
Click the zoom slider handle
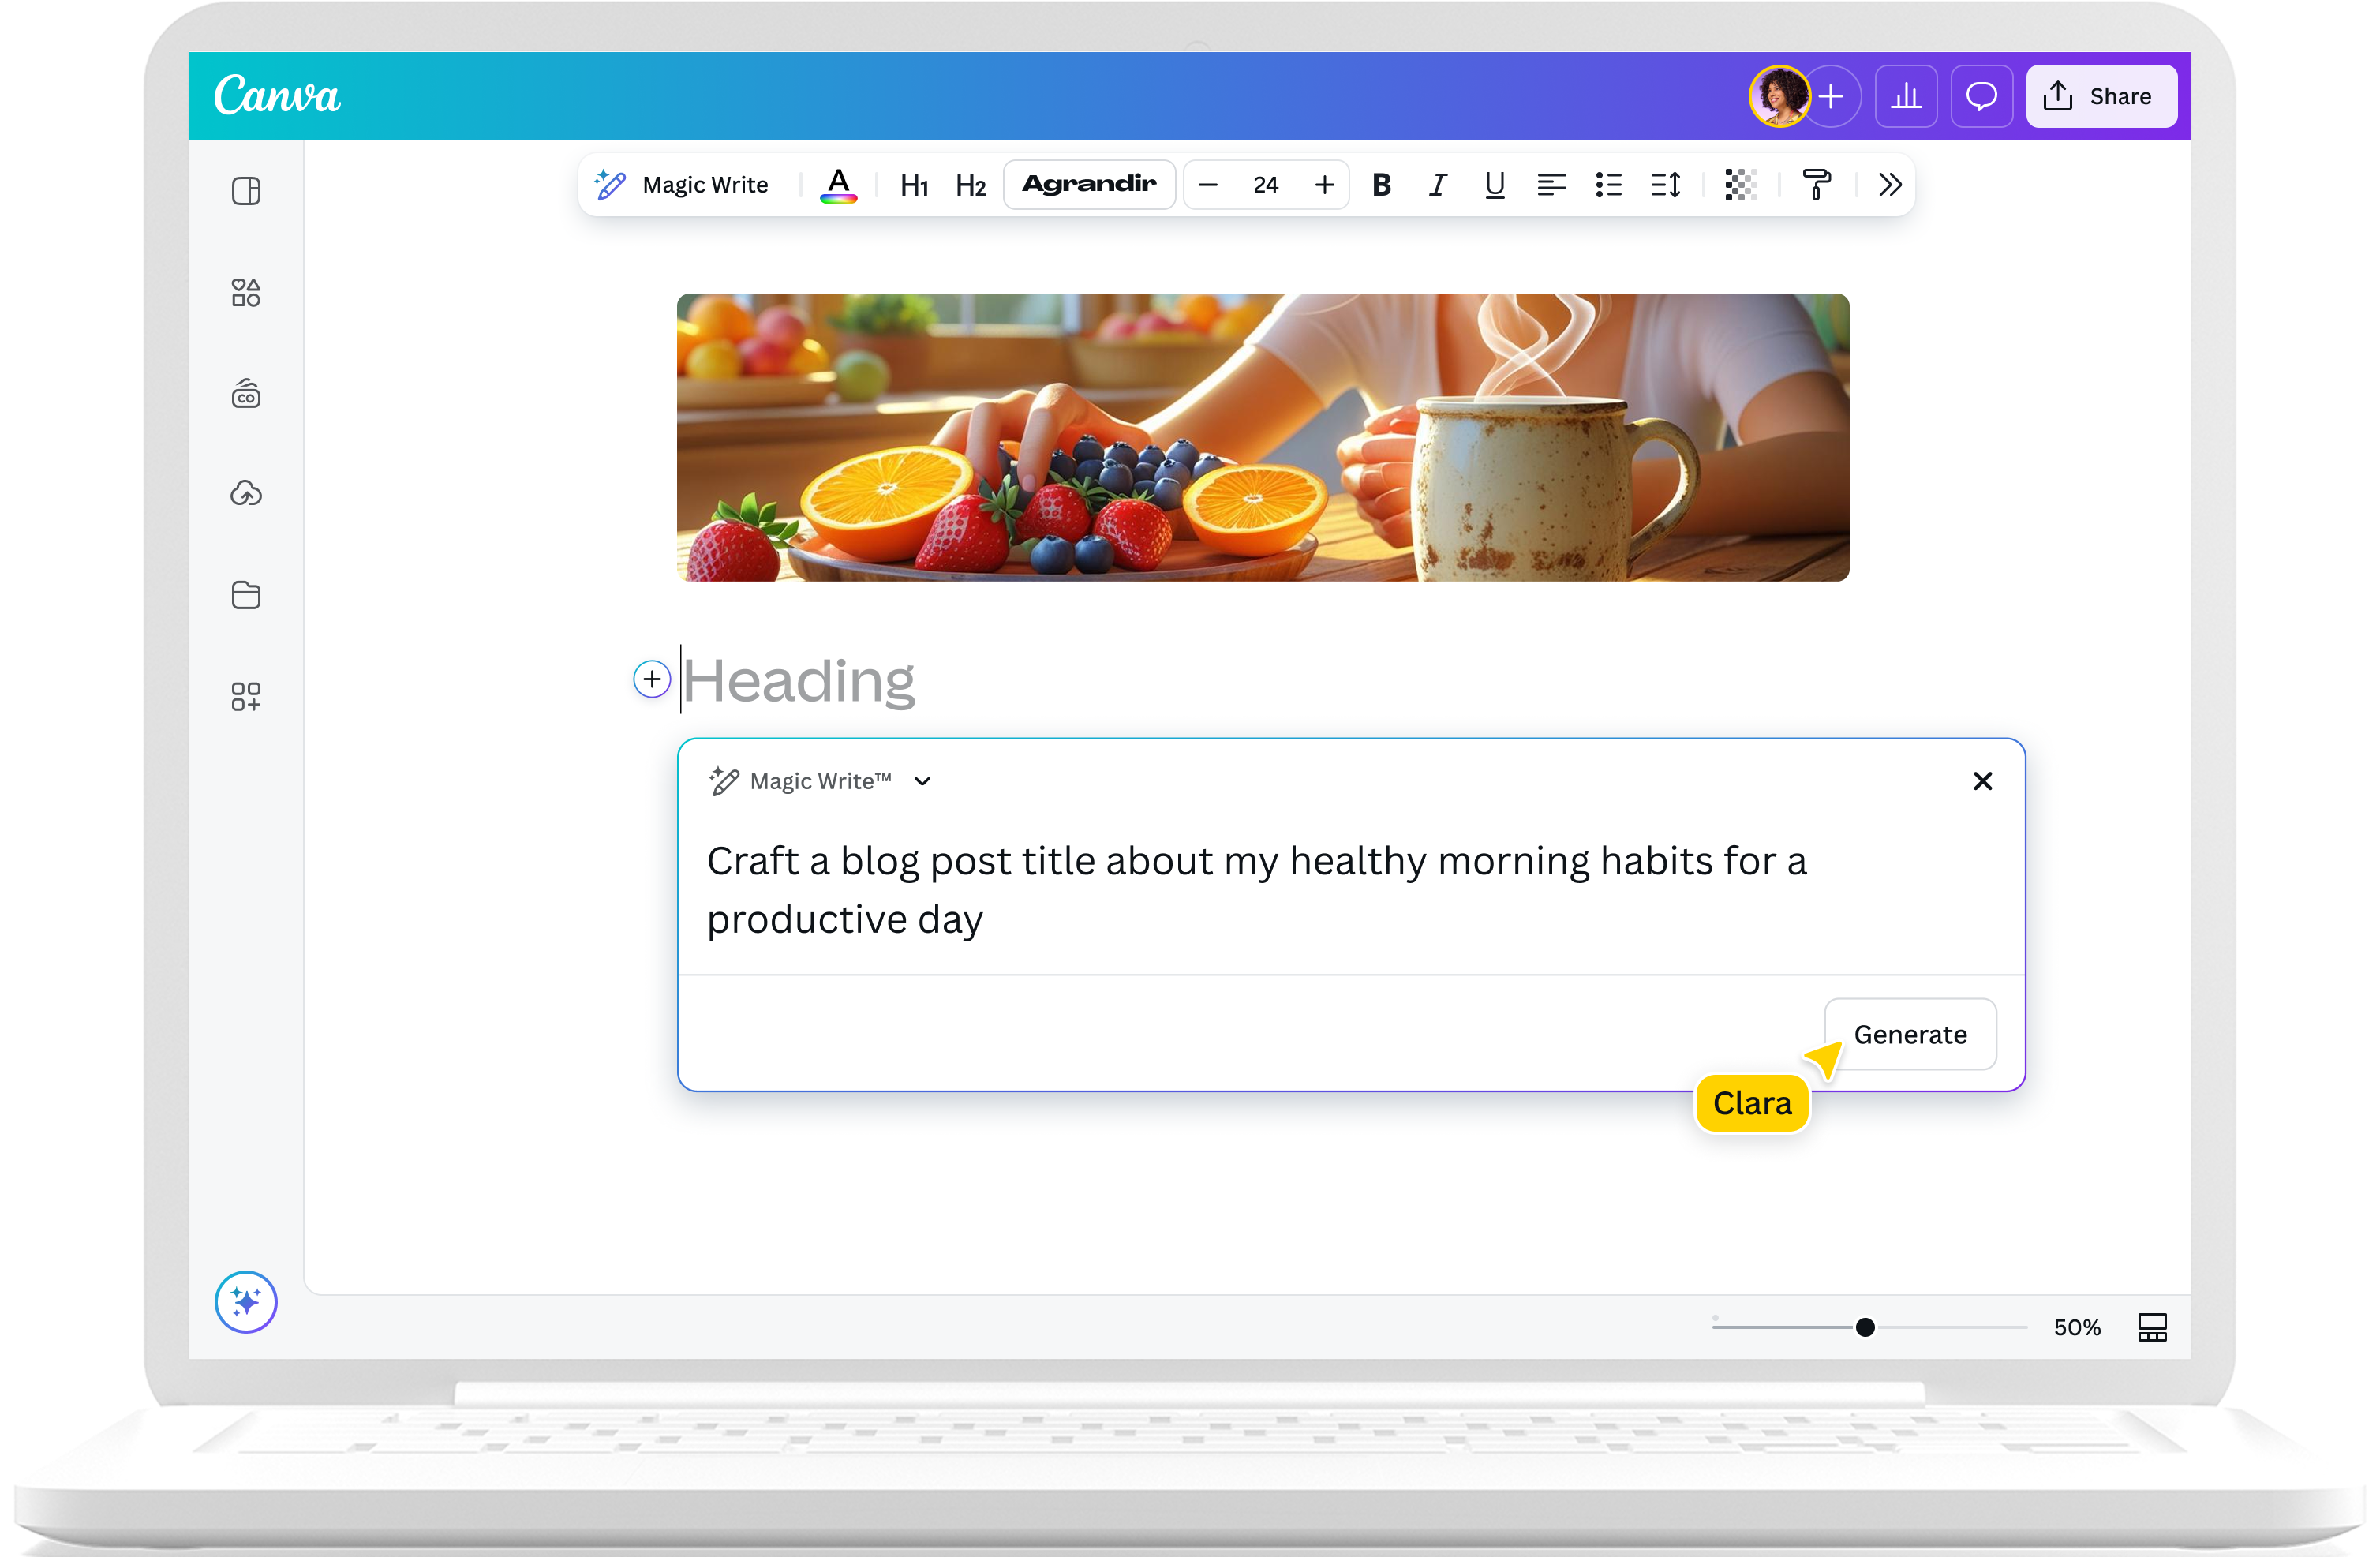1865,1327
